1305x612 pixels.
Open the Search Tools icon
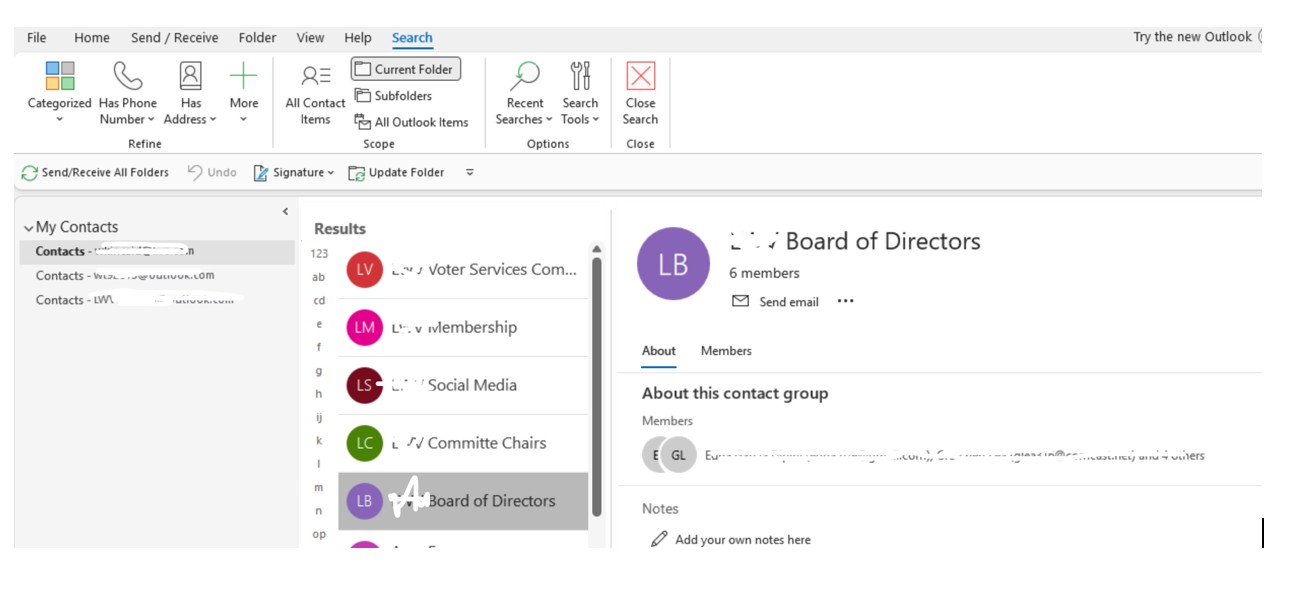[580, 76]
